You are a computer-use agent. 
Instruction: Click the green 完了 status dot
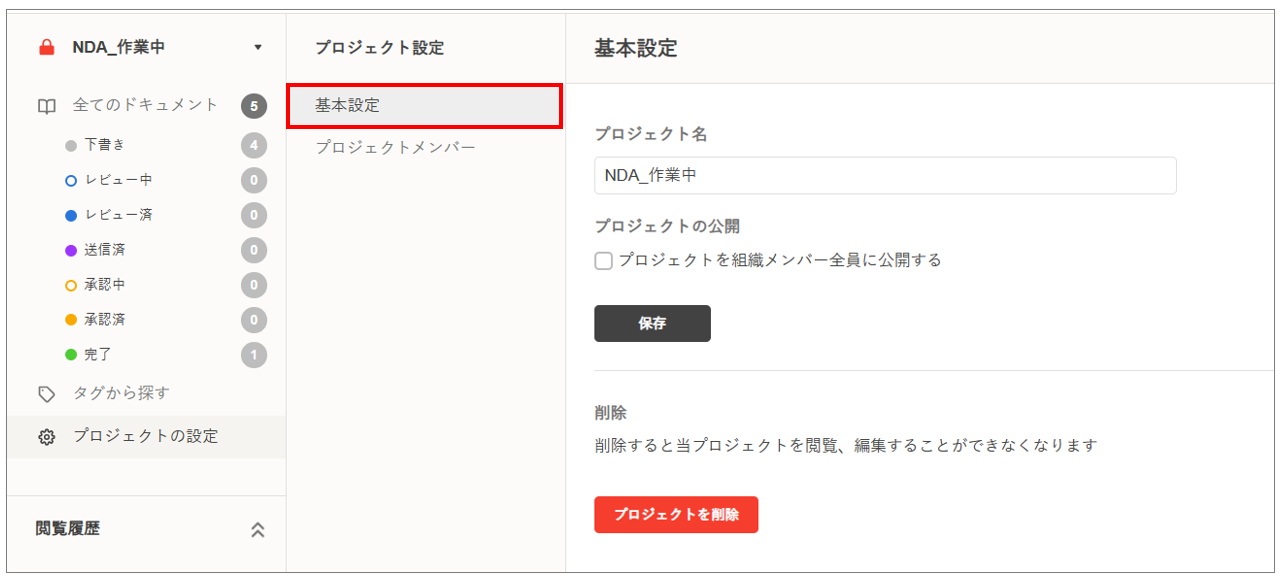(x=71, y=355)
